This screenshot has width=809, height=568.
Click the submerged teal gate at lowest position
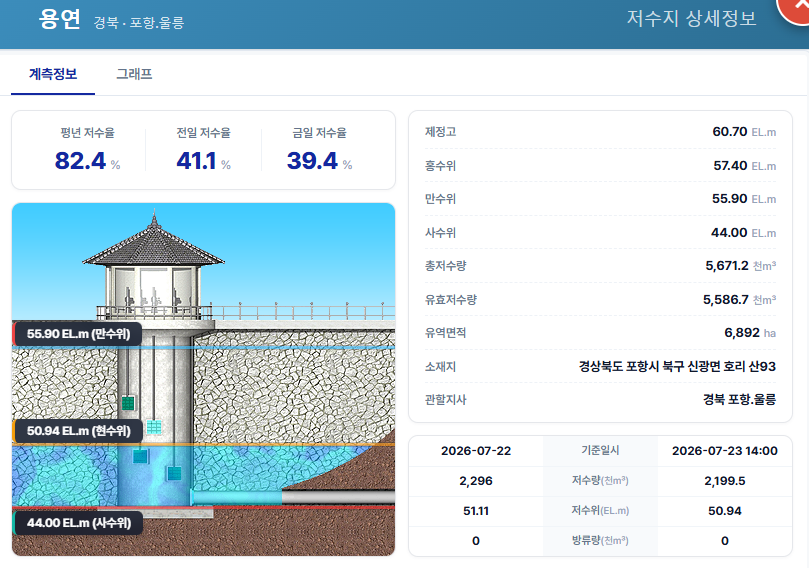174,473
